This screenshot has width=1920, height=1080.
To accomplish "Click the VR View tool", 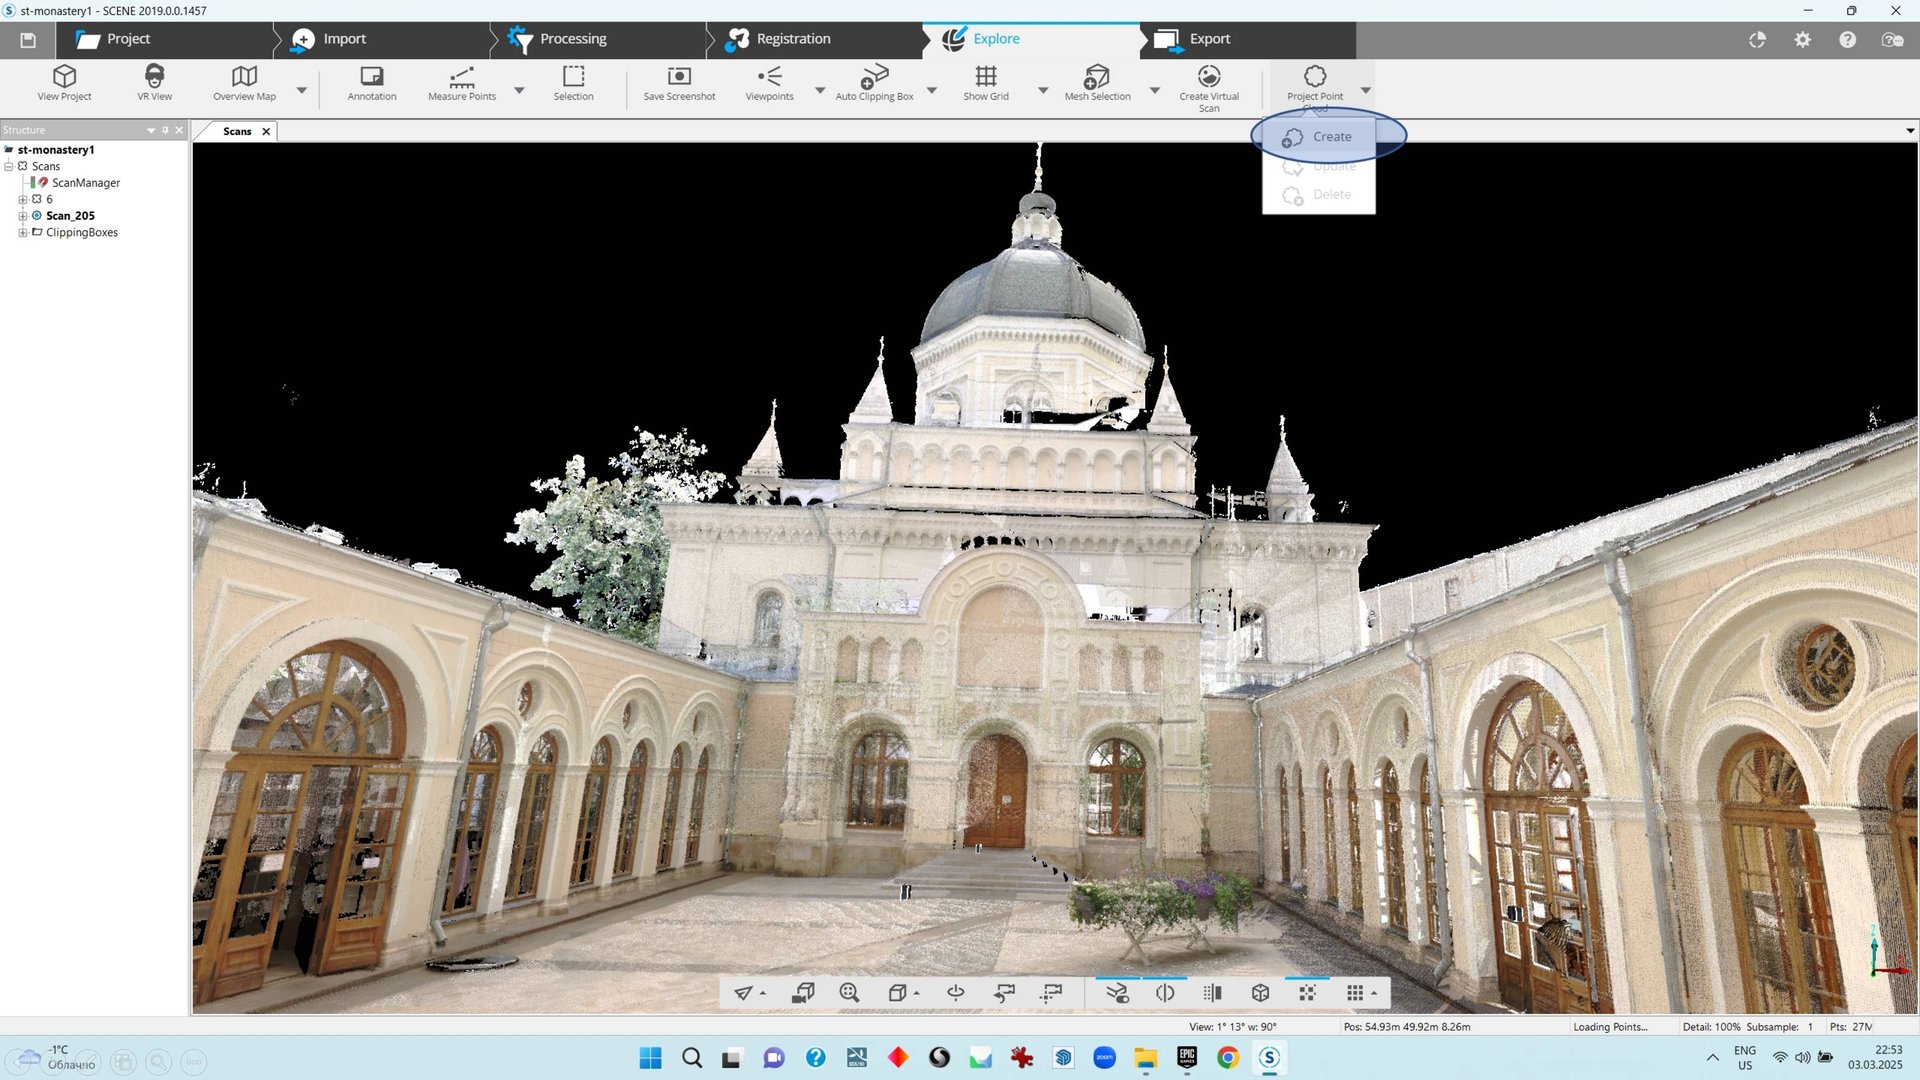I will click(x=154, y=82).
